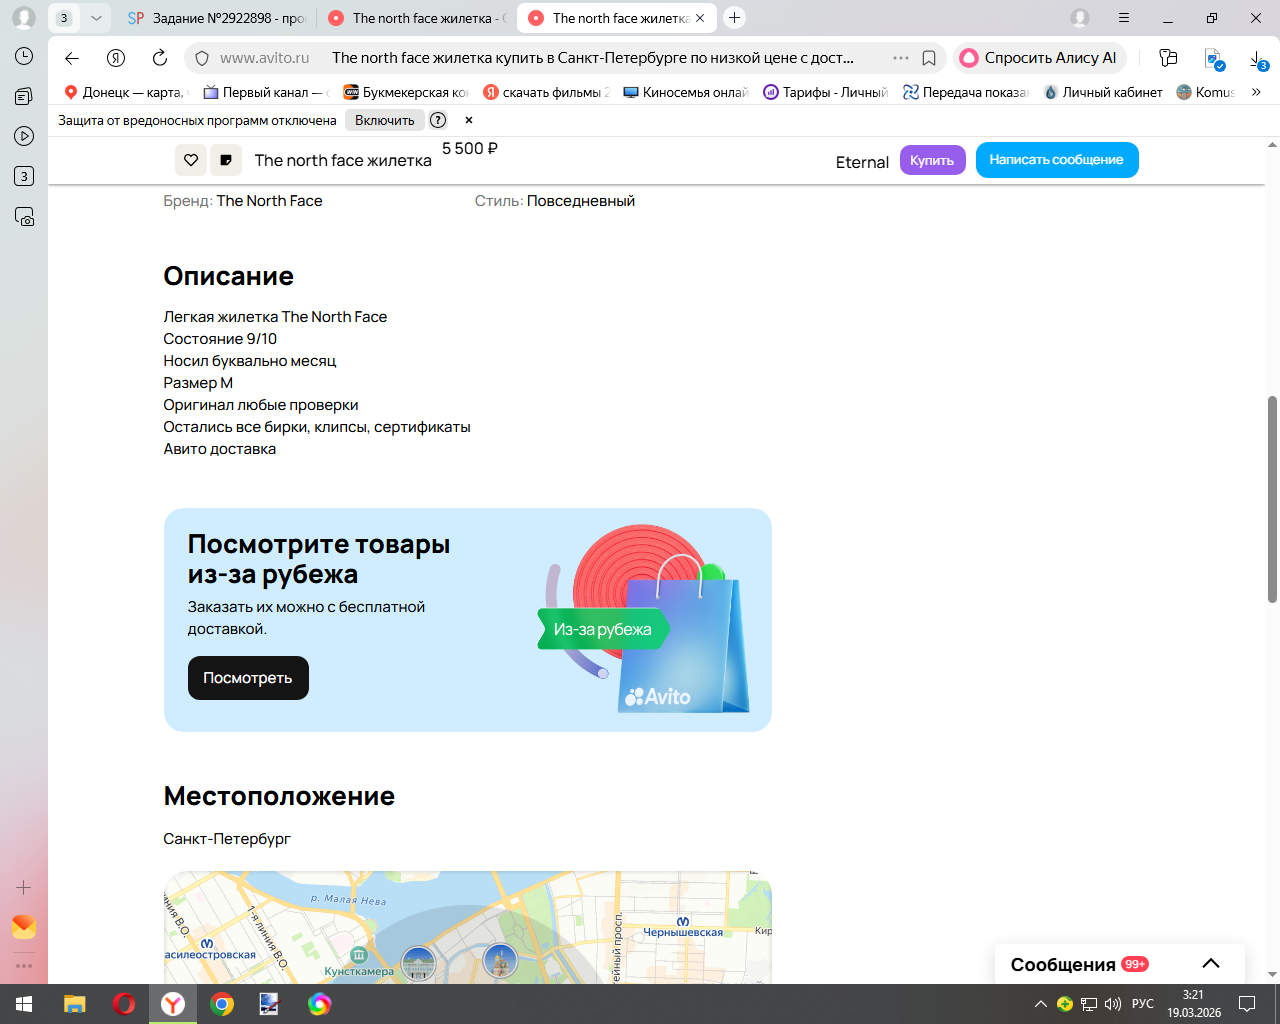Open the Киносемья онлайн bookmark
The height and width of the screenshot is (1024, 1280).
686,92
